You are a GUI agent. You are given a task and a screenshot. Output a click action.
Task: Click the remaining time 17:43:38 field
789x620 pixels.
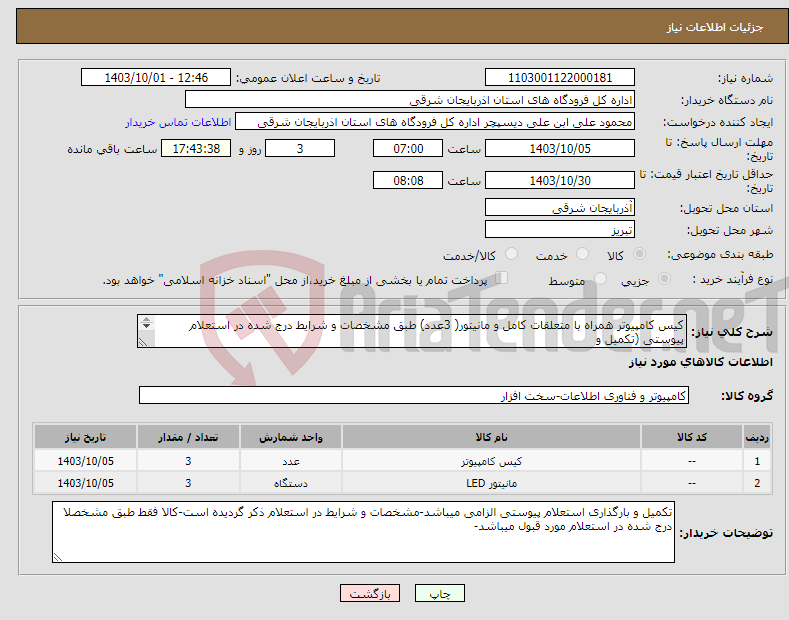(x=196, y=148)
